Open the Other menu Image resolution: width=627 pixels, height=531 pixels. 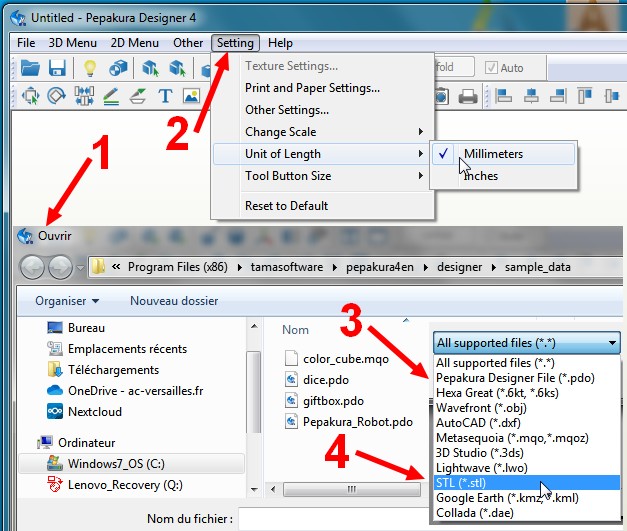coord(188,43)
